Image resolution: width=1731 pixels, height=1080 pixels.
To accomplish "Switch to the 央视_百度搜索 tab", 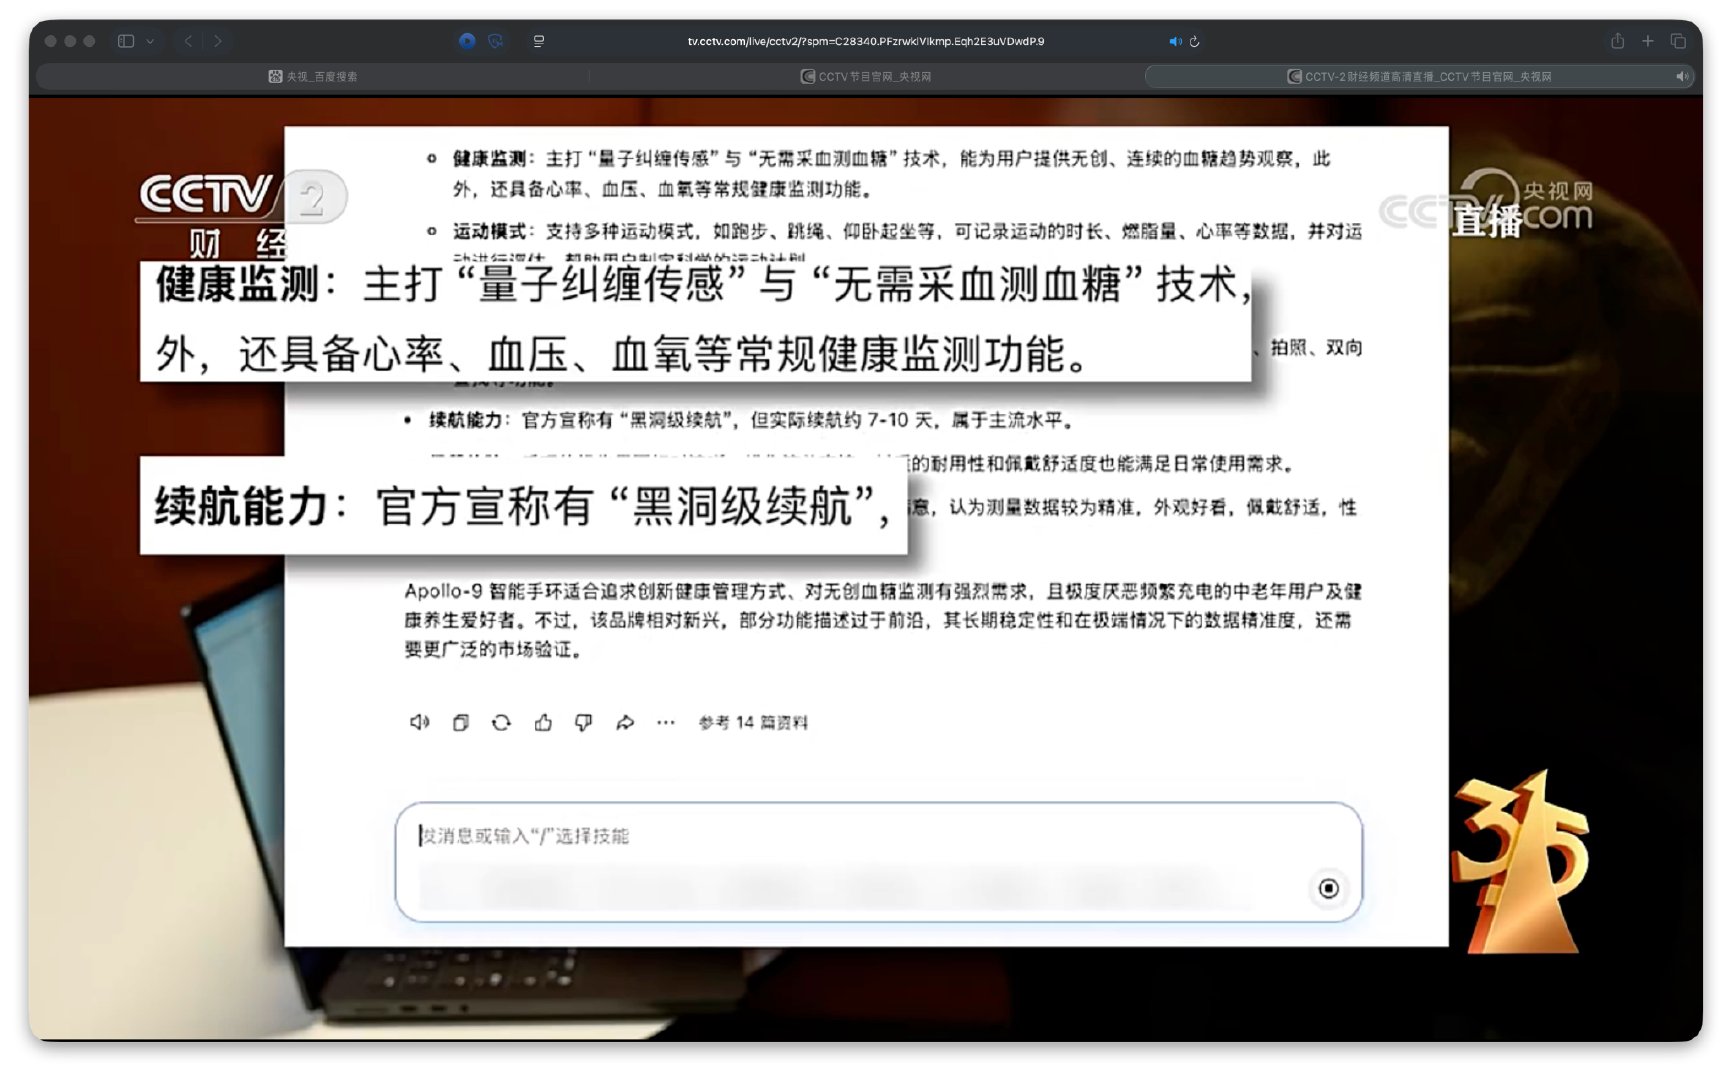I will tap(313, 76).
